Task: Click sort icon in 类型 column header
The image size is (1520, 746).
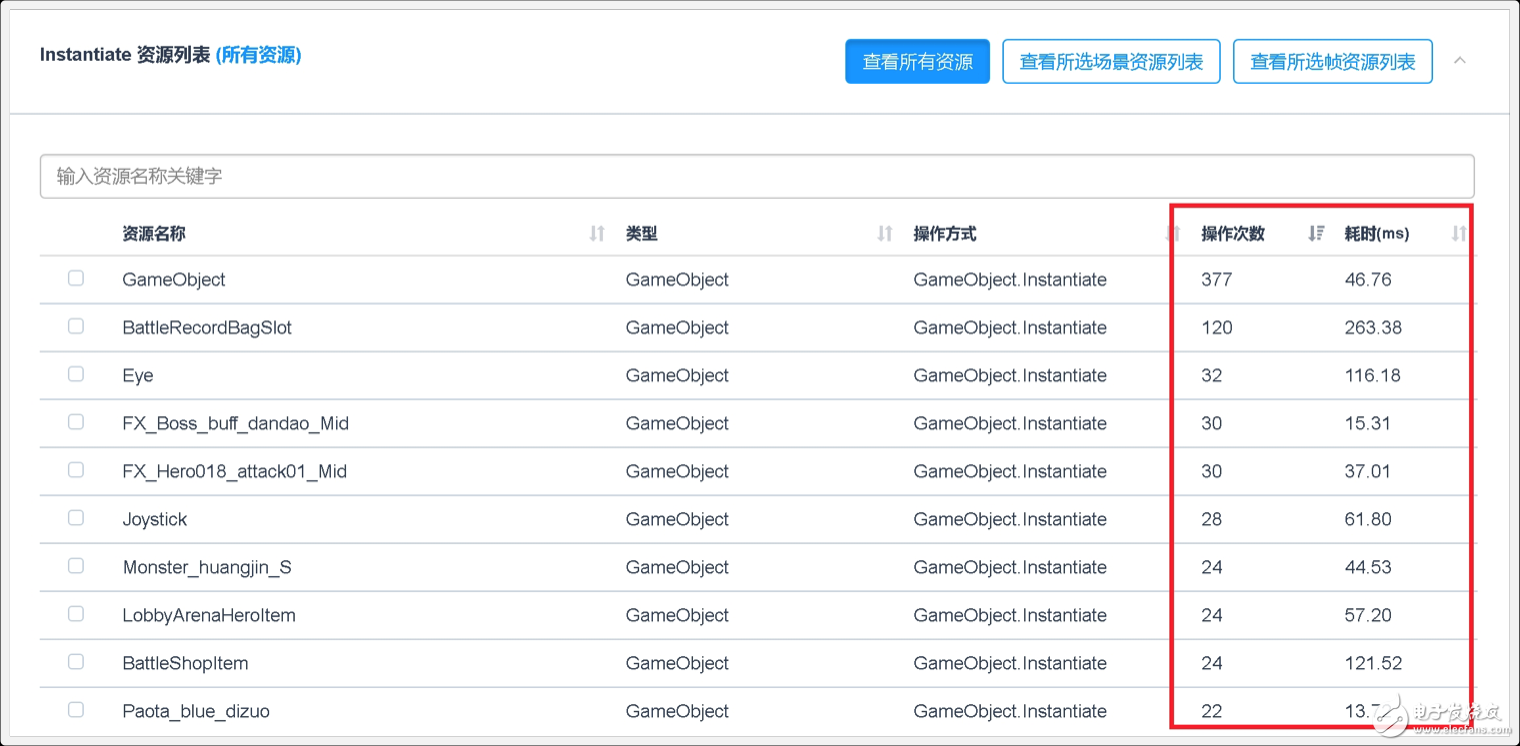Action: pos(885,234)
